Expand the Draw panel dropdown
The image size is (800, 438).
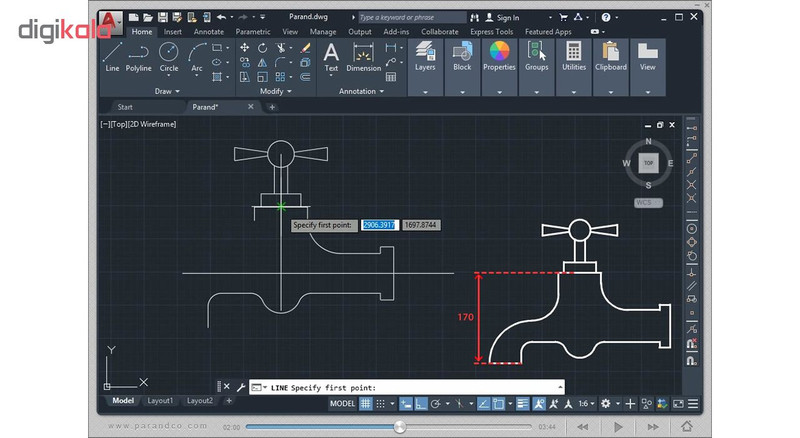pyautogui.click(x=167, y=91)
